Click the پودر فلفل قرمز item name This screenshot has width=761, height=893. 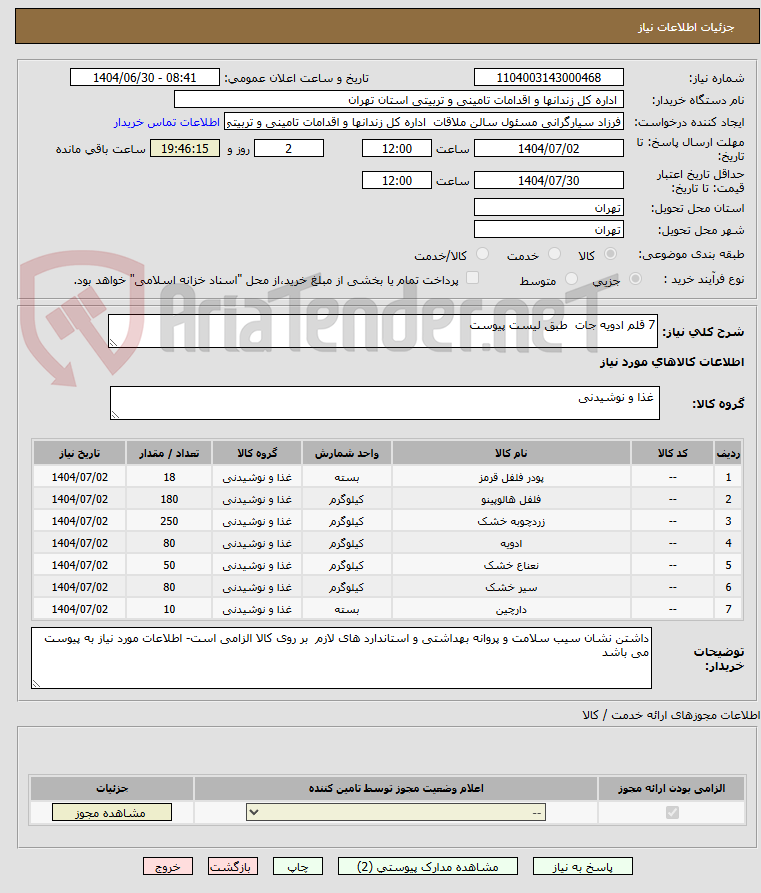click(511, 477)
